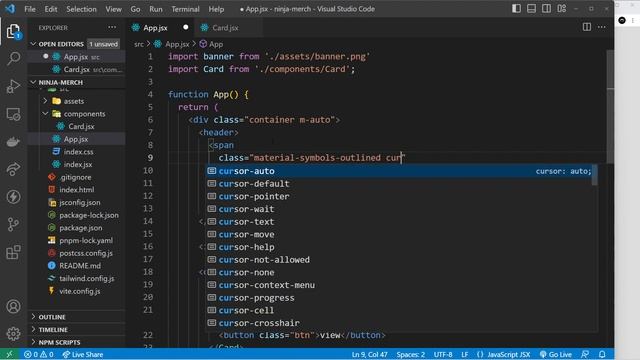The height and width of the screenshot is (360, 640).
Task: Open Card.jsx in the file tree
Action: [81, 127]
